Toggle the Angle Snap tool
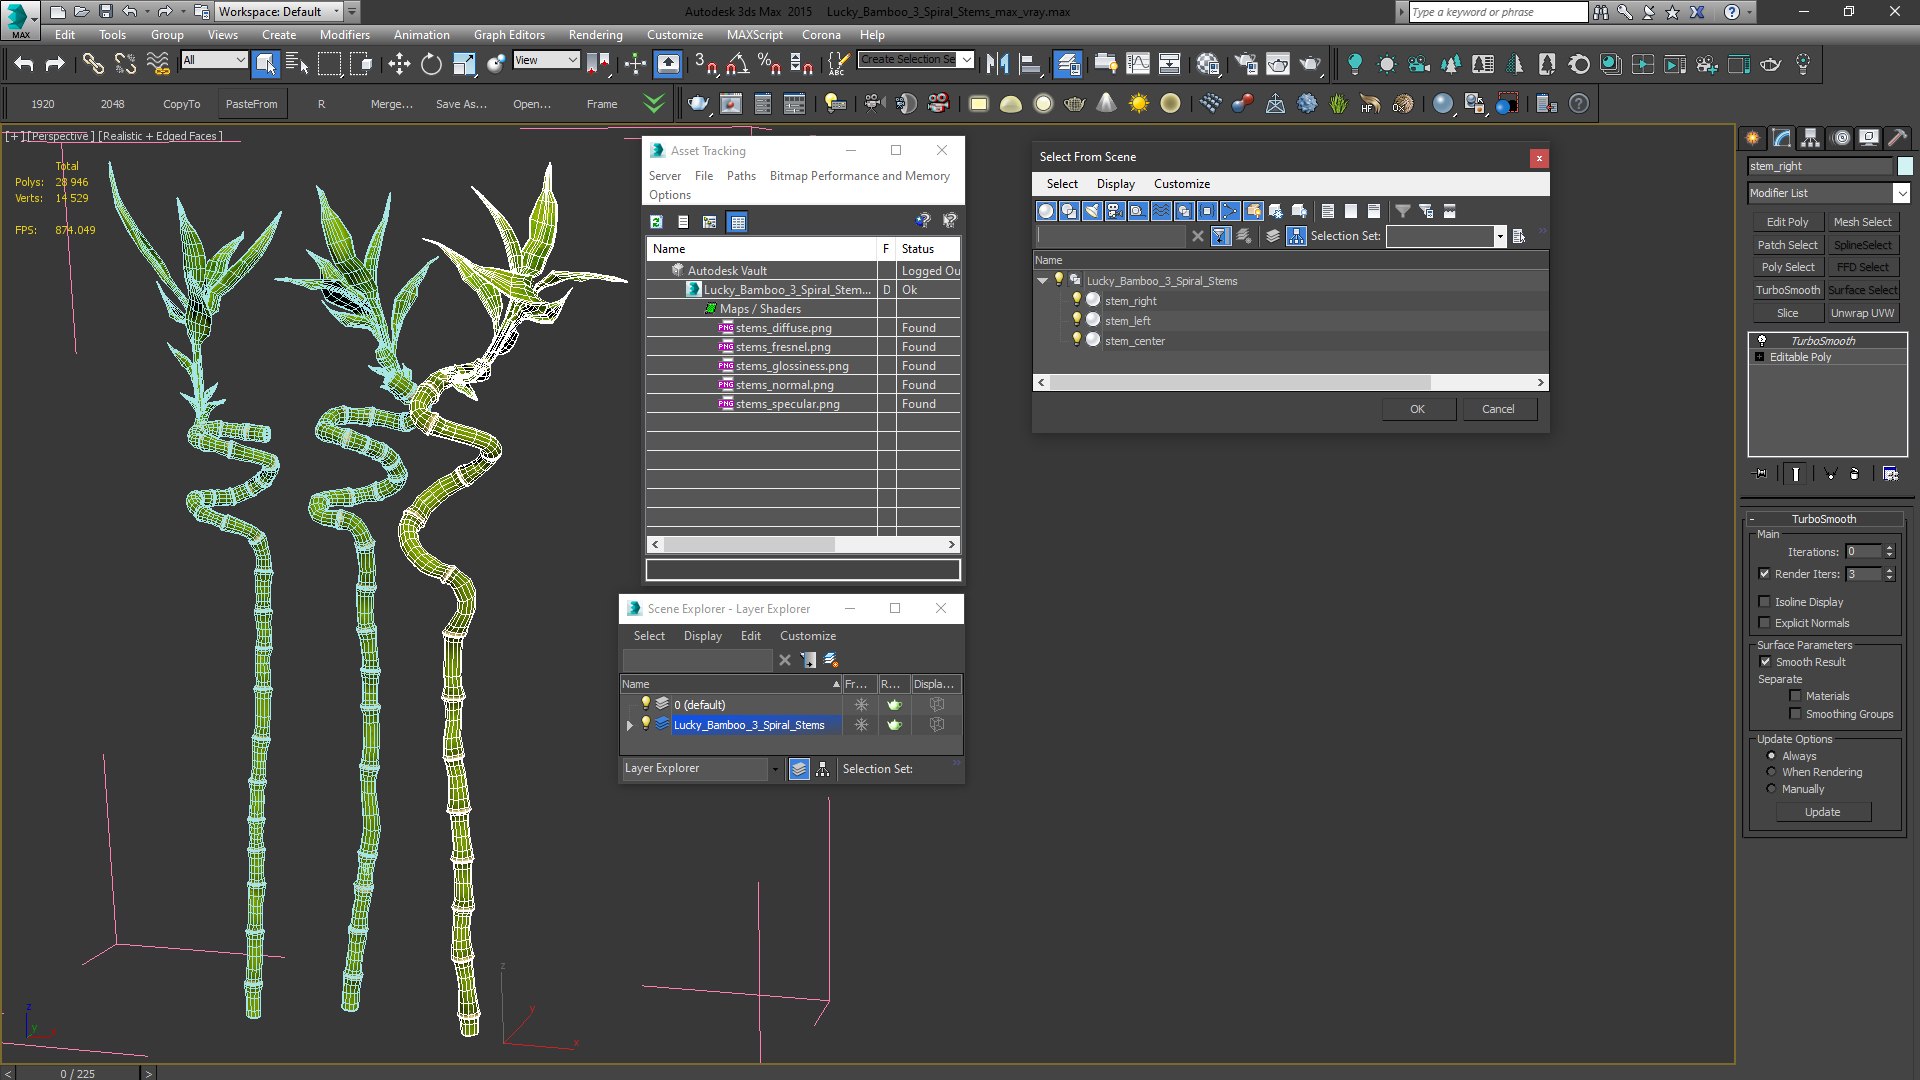Viewport: 1920px width, 1080px height. (738, 64)
